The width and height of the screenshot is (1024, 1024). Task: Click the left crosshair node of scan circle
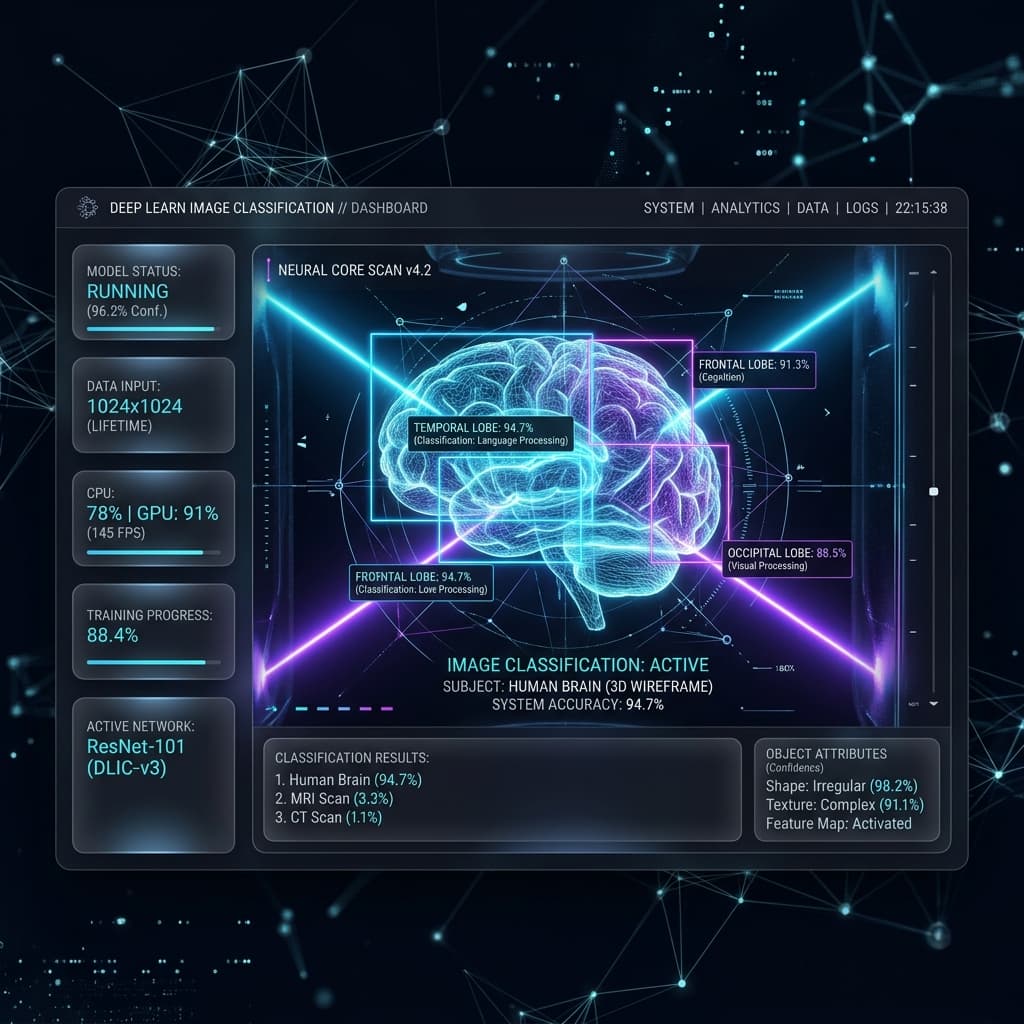tap(339, 486)
